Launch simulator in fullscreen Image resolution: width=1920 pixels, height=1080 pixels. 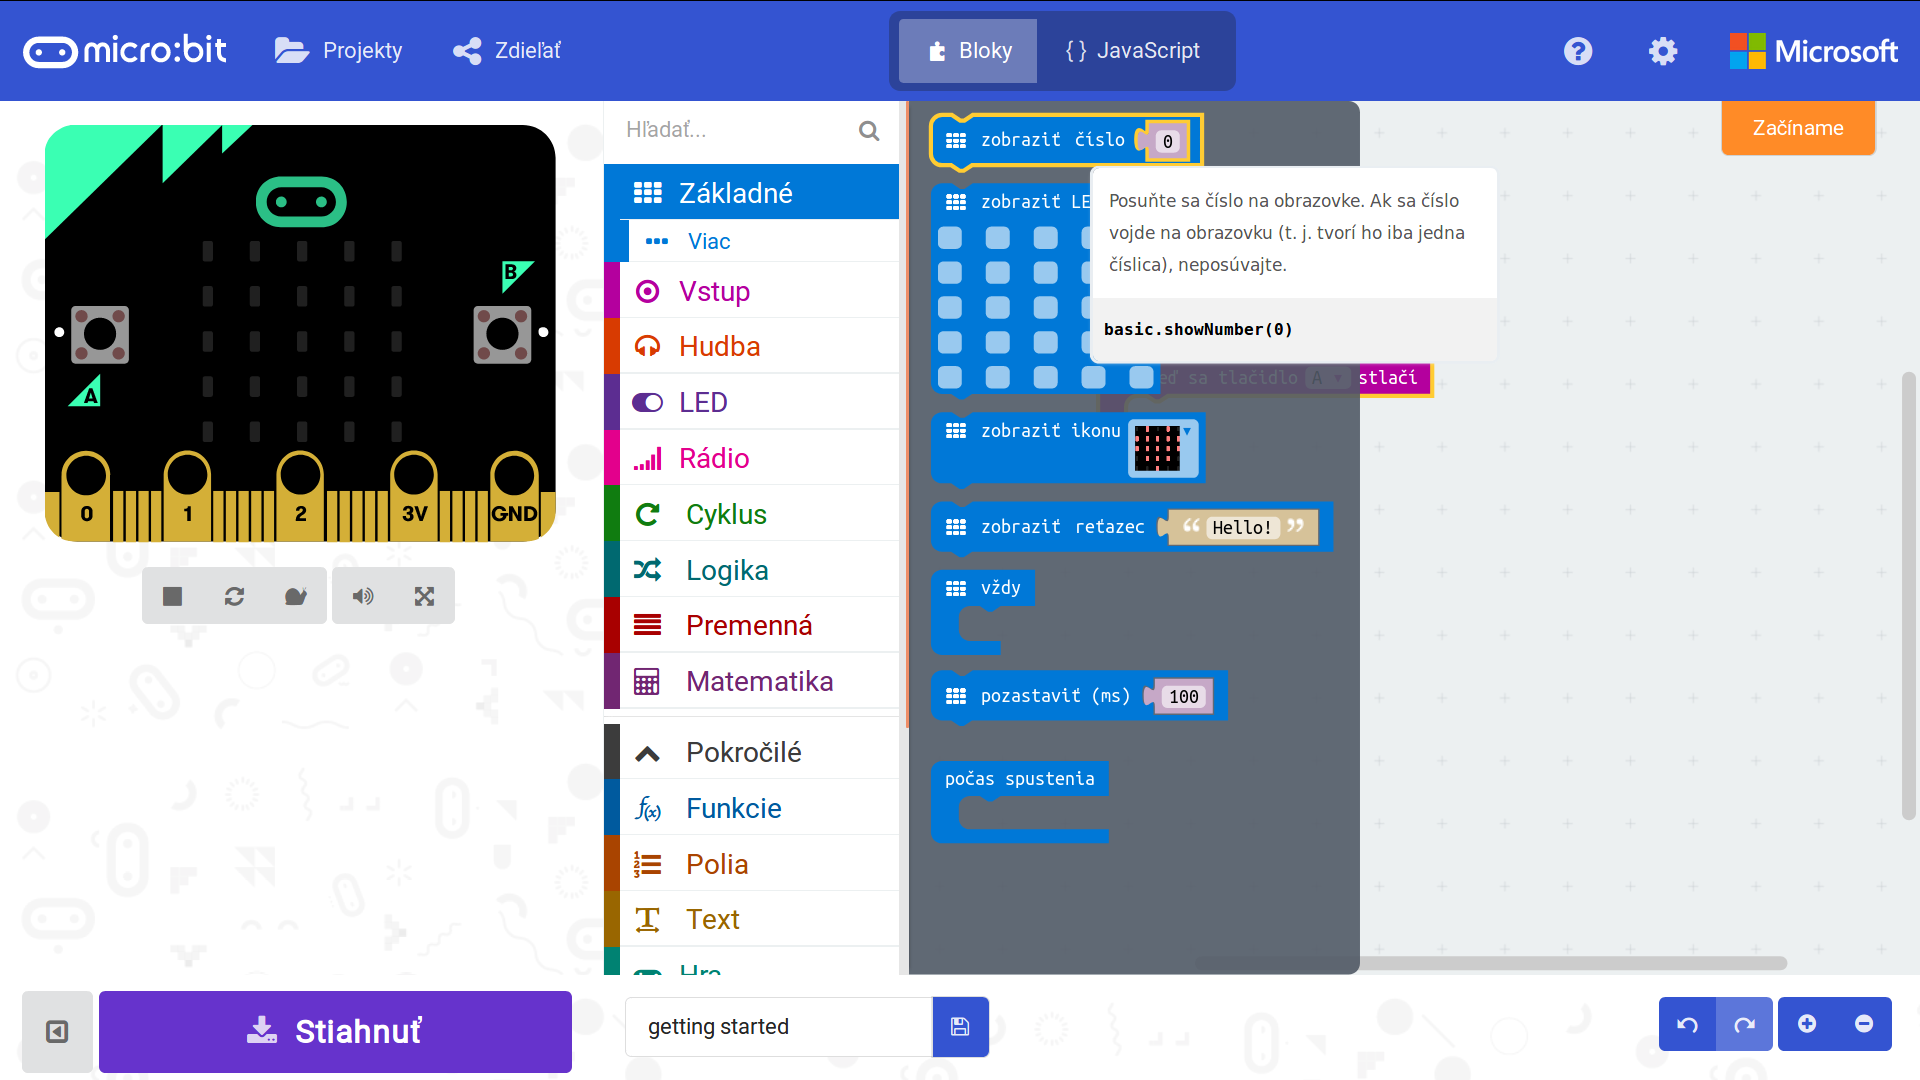[x=424, y=597]
